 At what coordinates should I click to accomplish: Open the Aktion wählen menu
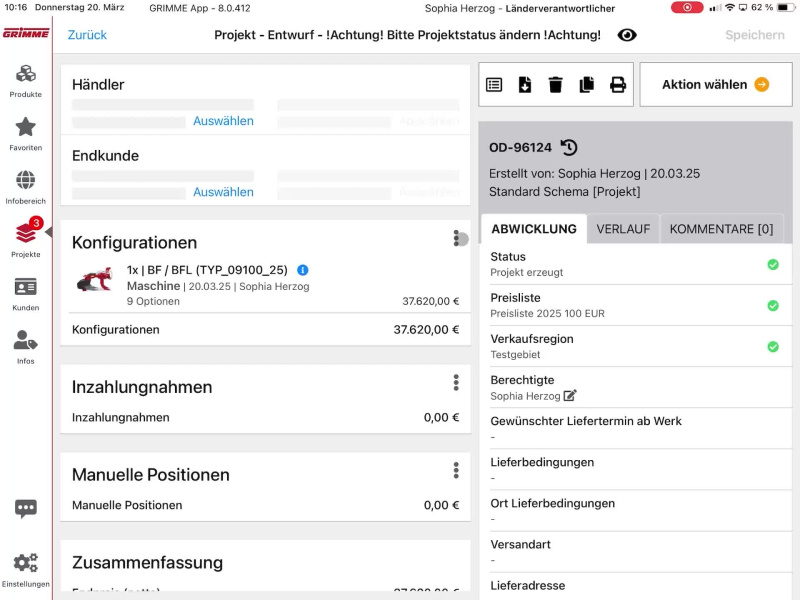tap(716, 85)
